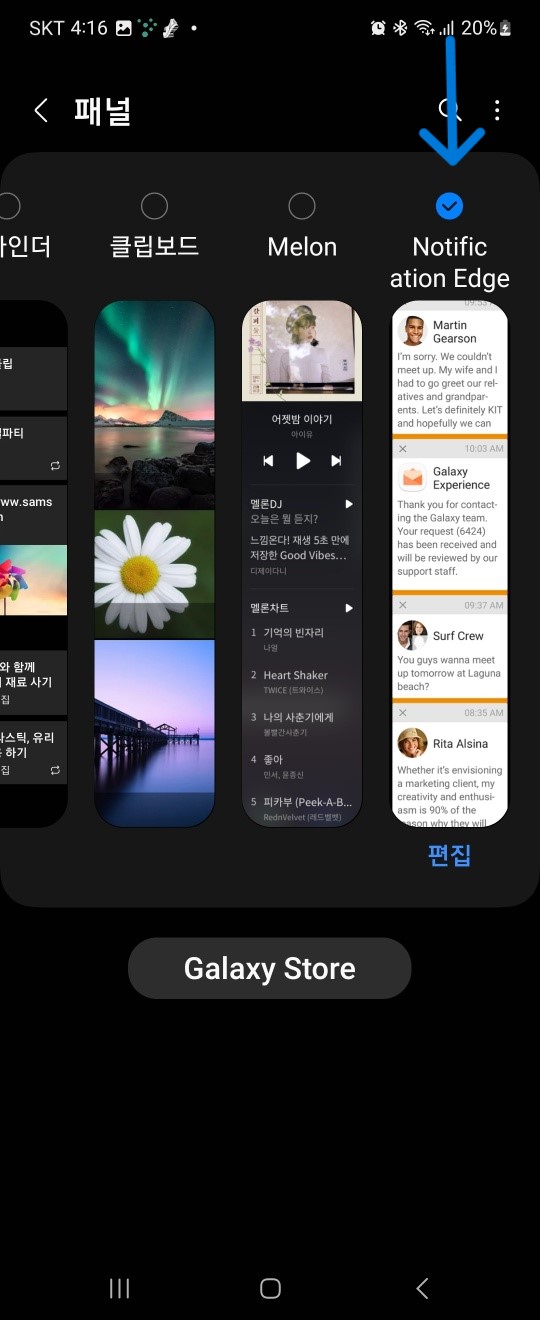
Task: Tap the SKT 4:16 clock text
Action: click(x=68, y=28)
